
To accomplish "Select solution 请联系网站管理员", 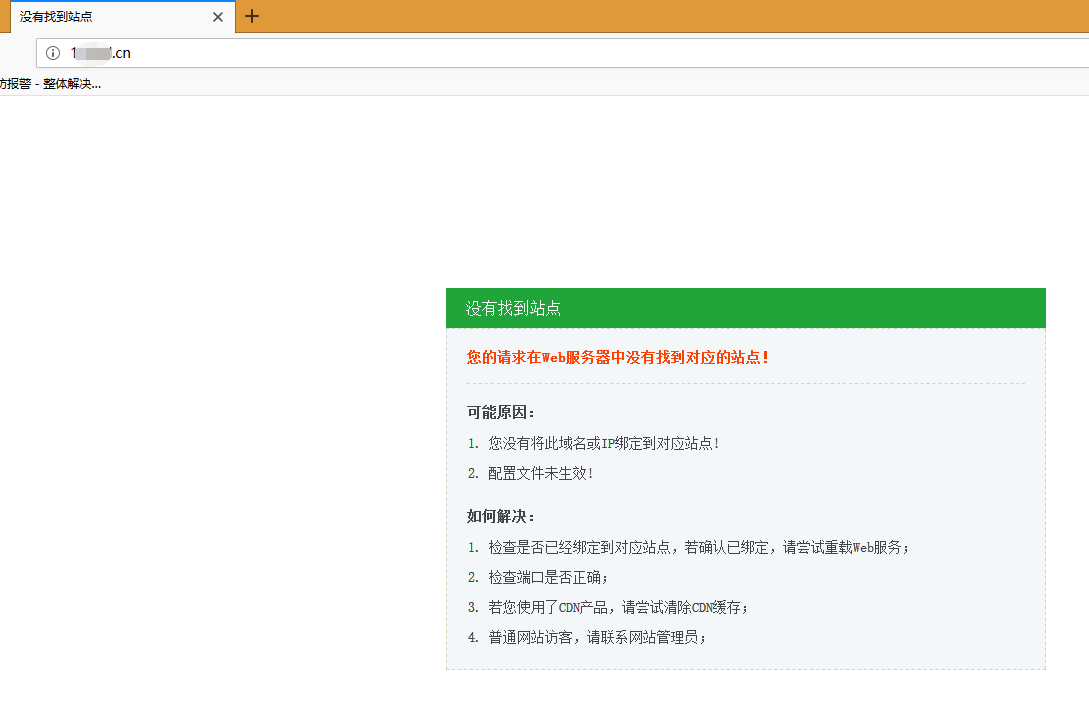I will pyautogui.click(x=597, y=637).
